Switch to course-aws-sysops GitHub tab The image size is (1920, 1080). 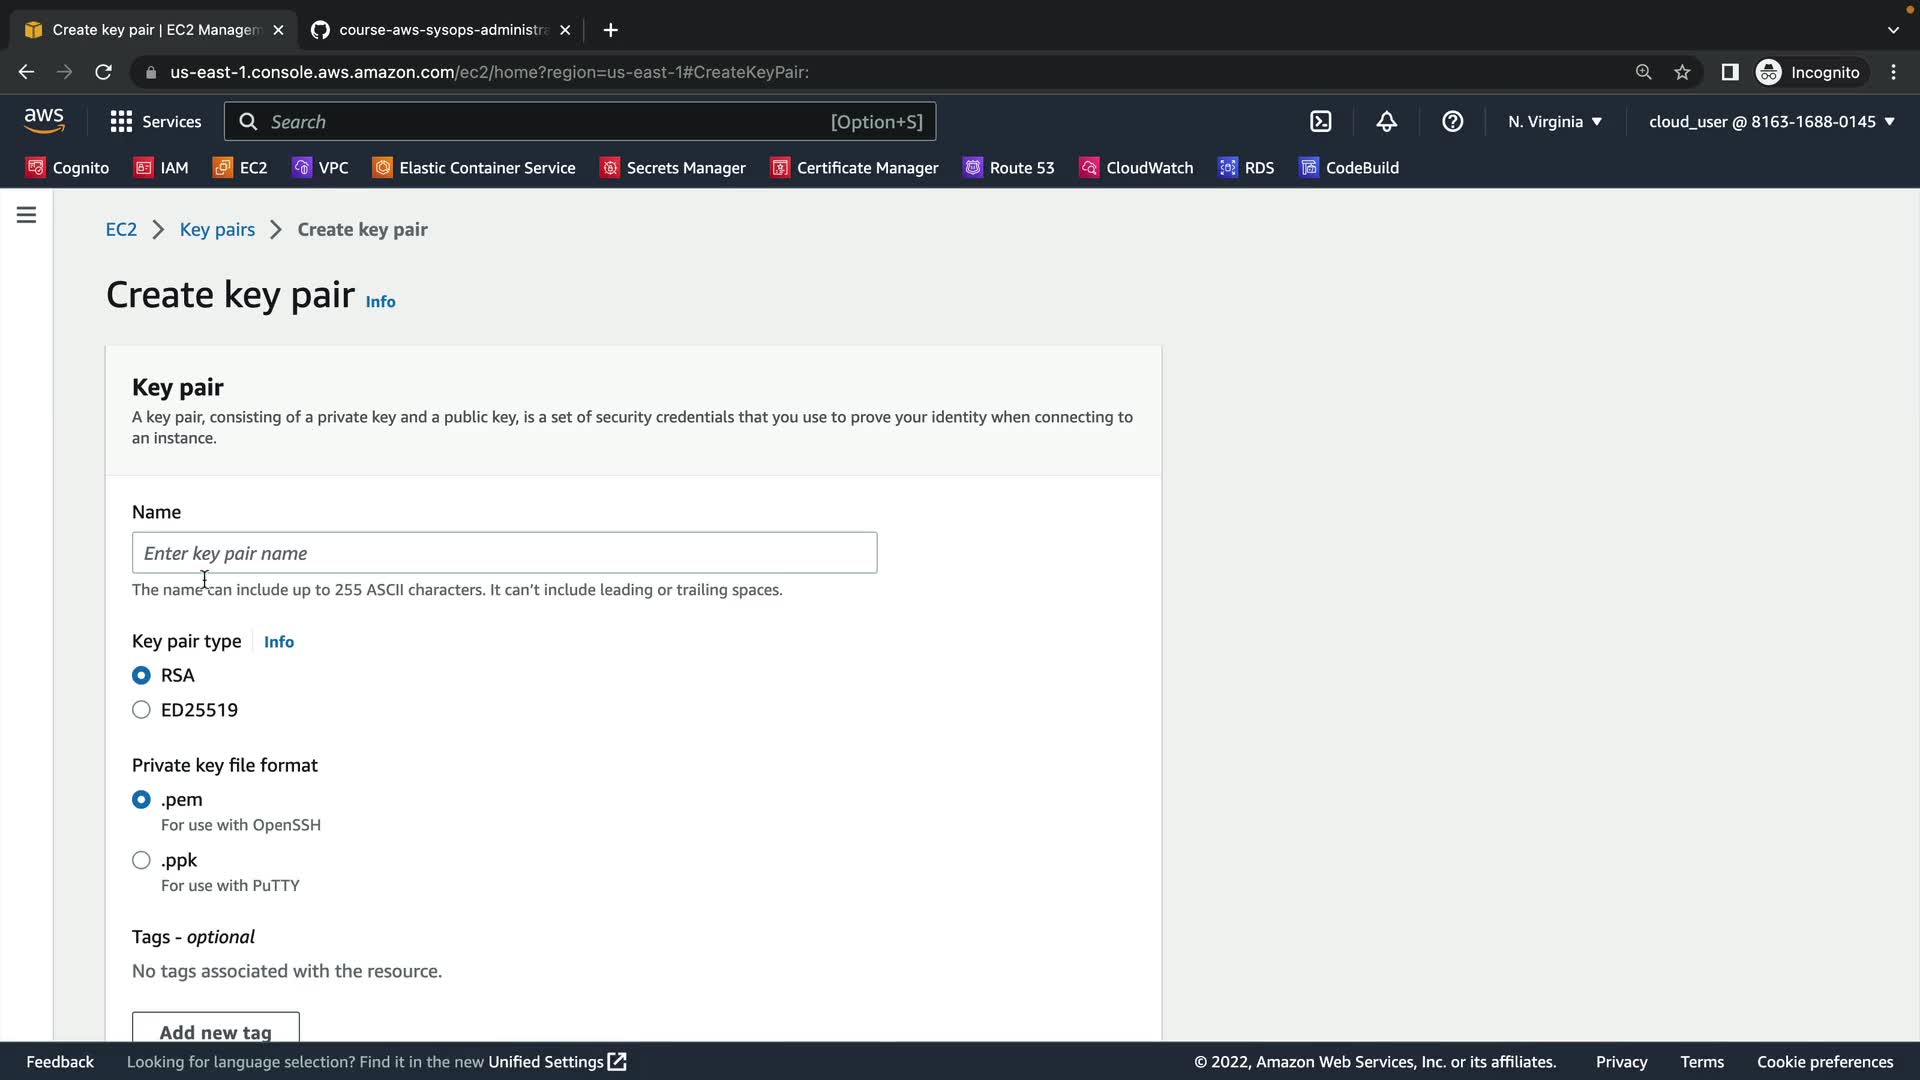pyautogui.click(x=440, y=30)
